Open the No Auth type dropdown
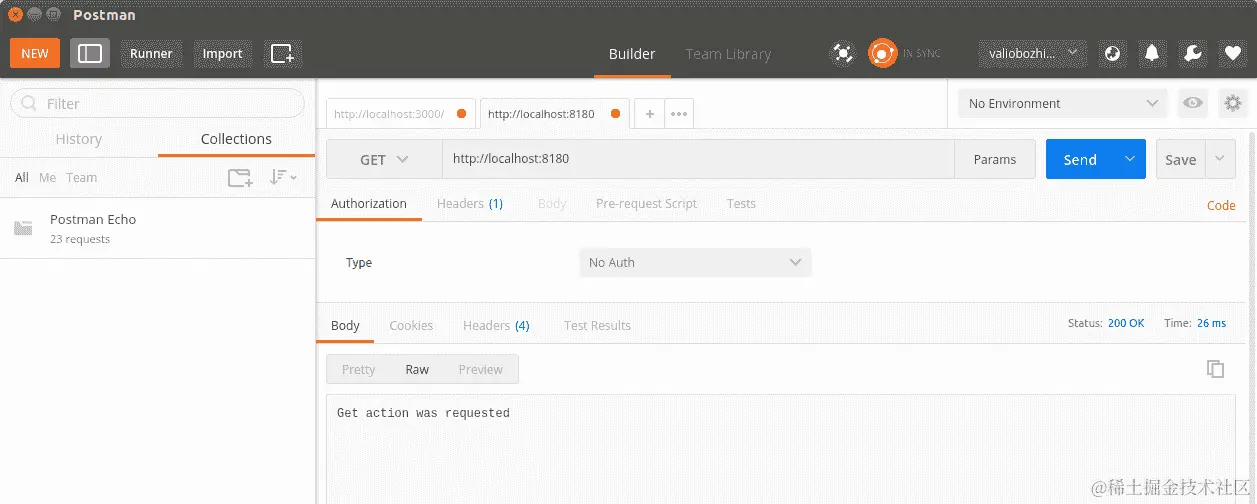Viewport: 1257px width, 504px height. pos(695,262)
